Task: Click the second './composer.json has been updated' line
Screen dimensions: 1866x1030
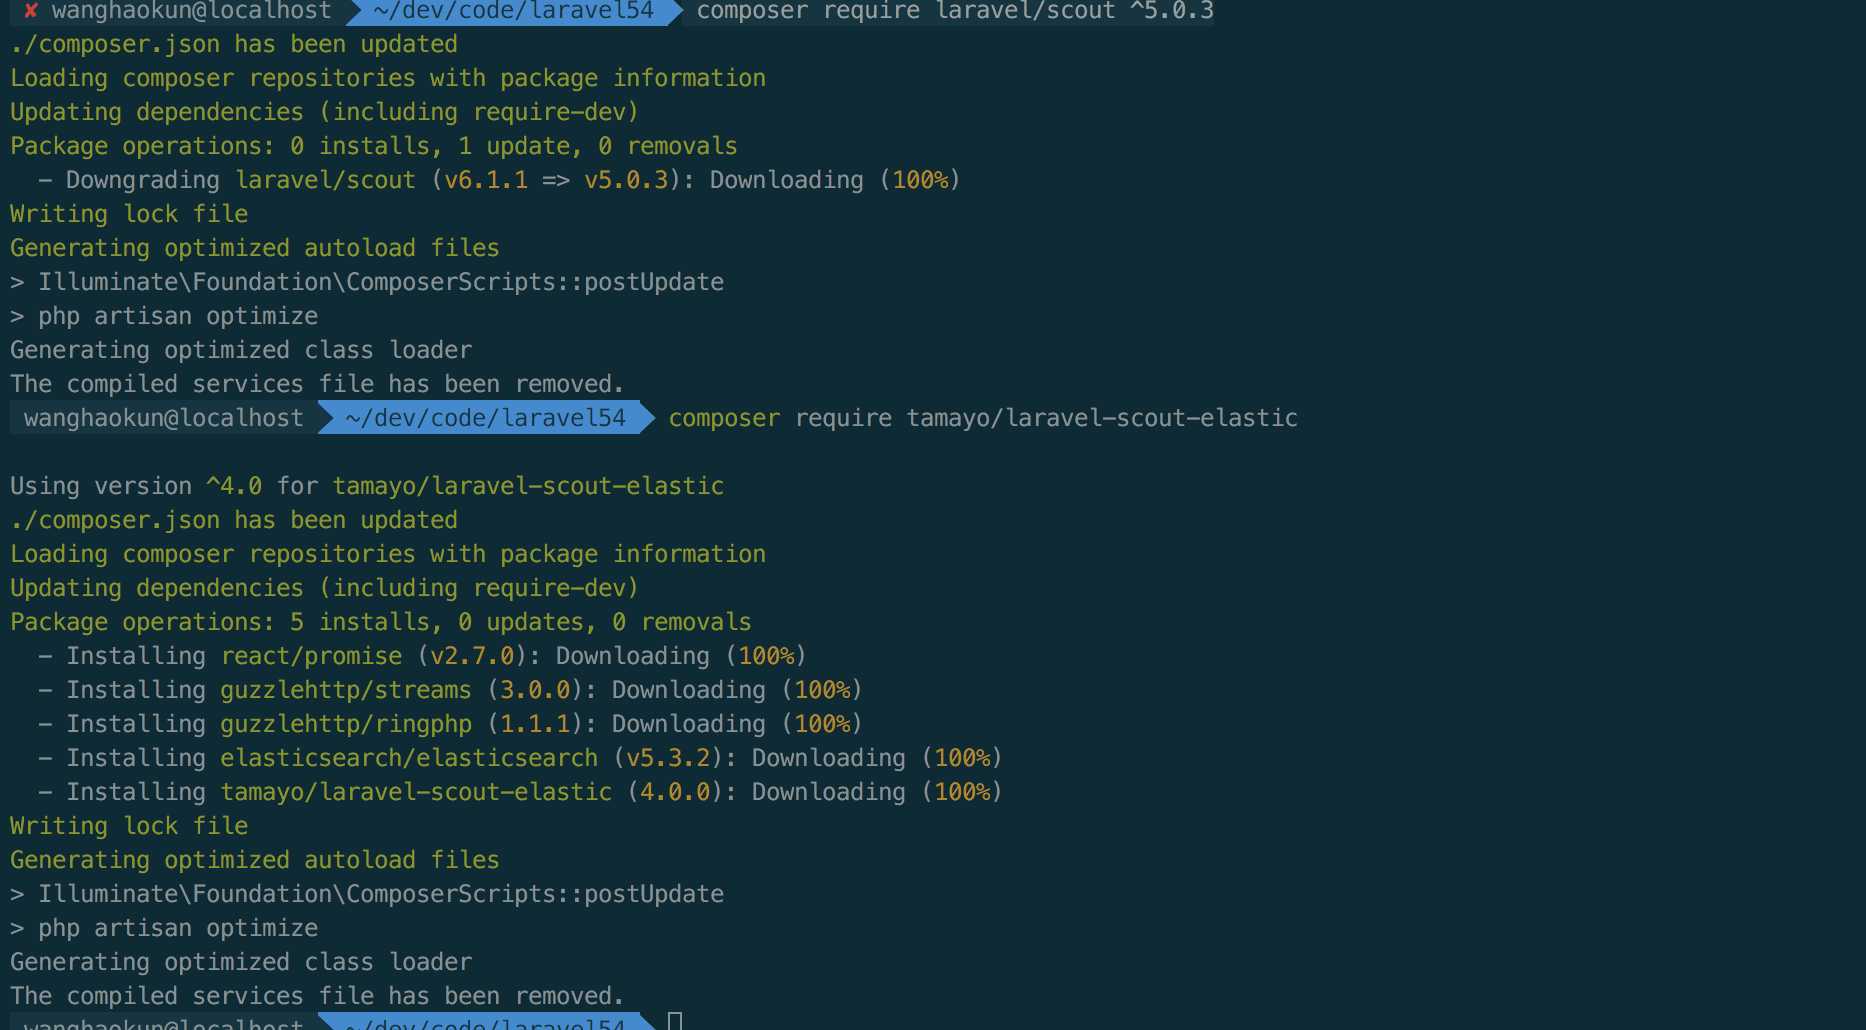Action: pos(234,520)
